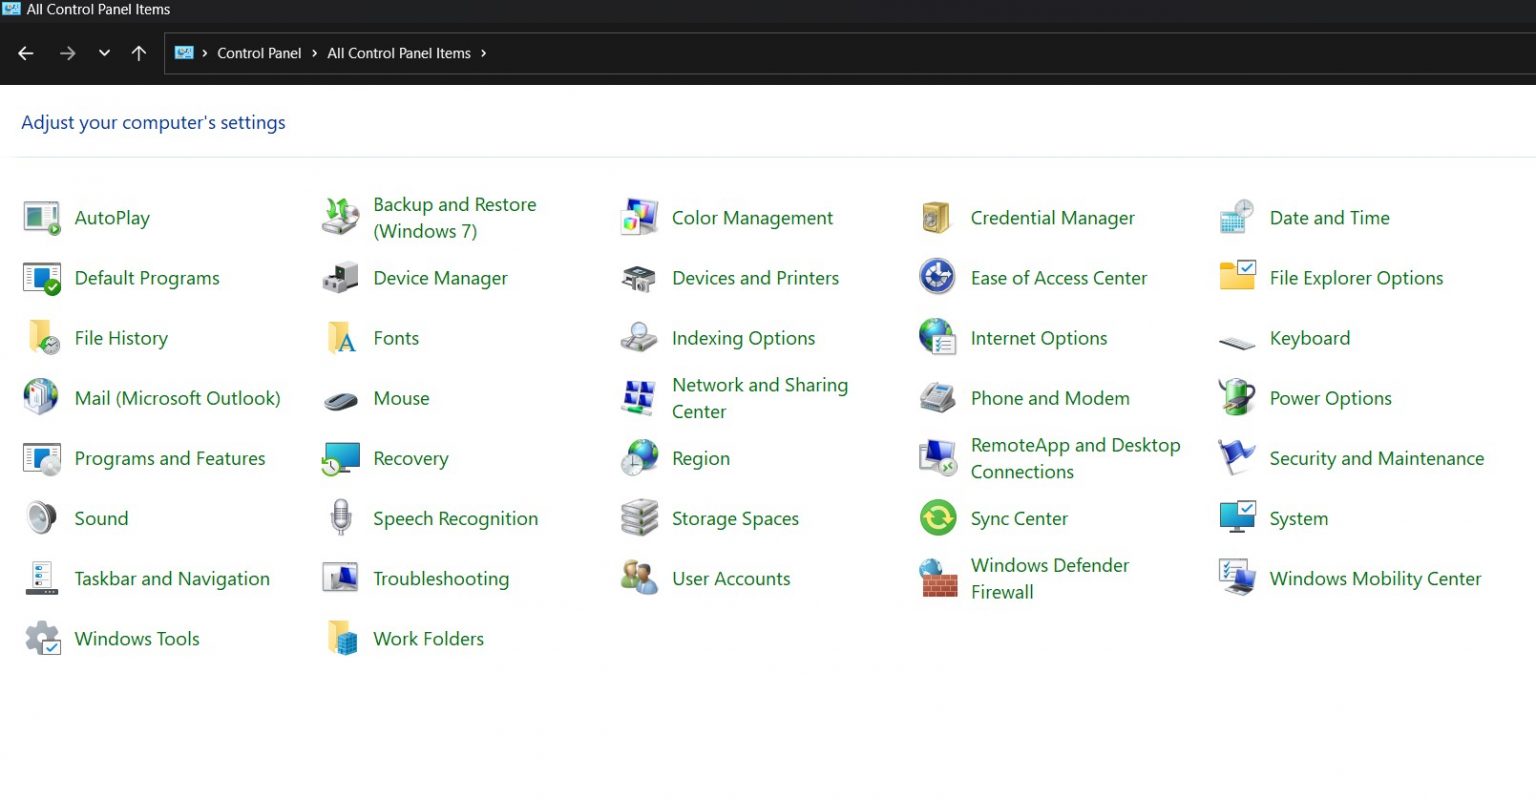The height and width of the screenshot is (800, 1536).
Task: Open the Ease of Access Center link text
Action: click(1059, 278)
